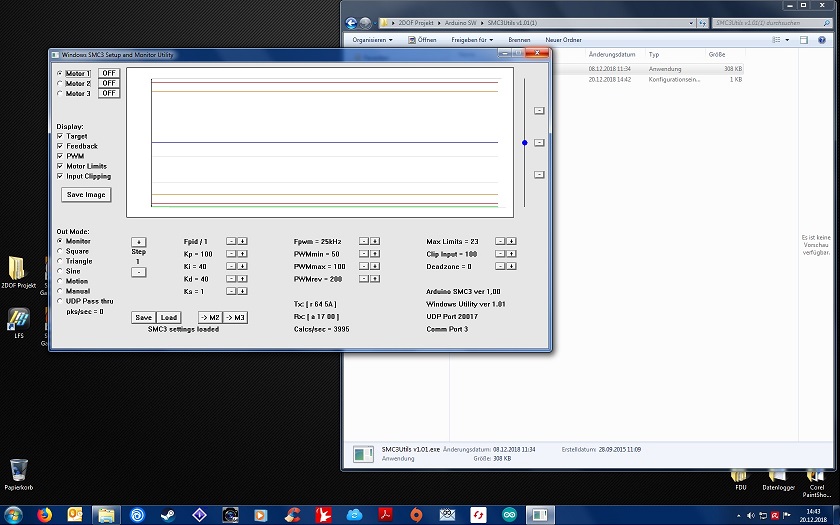The height and width of the screenshot is (525, 840).
Task: Select the Motor 2 radio button
Action: point(60,84)
